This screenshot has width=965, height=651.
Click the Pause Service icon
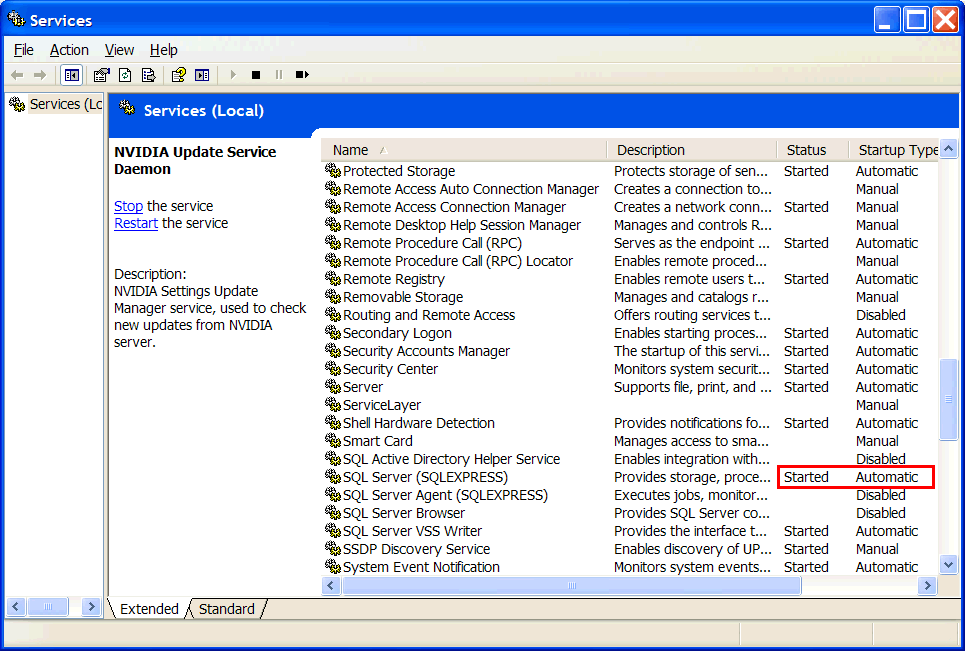tap(279, 75)
